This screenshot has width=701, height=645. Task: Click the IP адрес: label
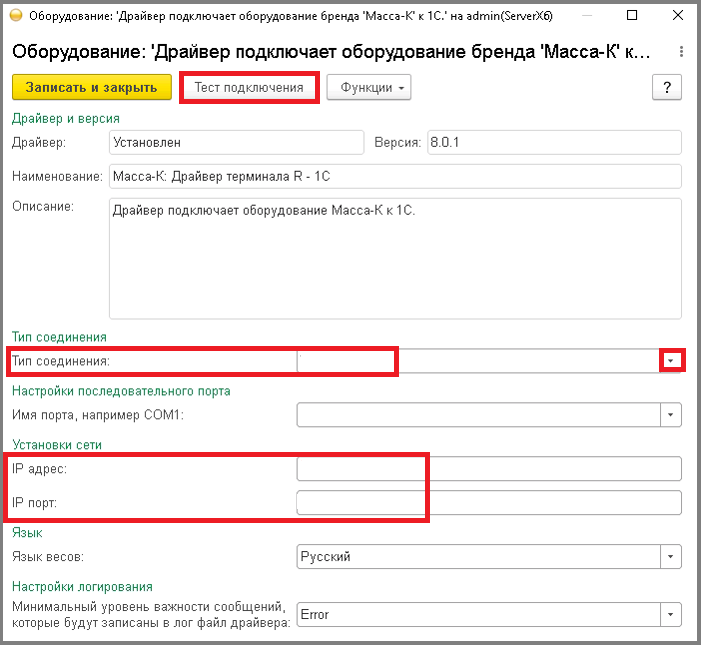39,469
